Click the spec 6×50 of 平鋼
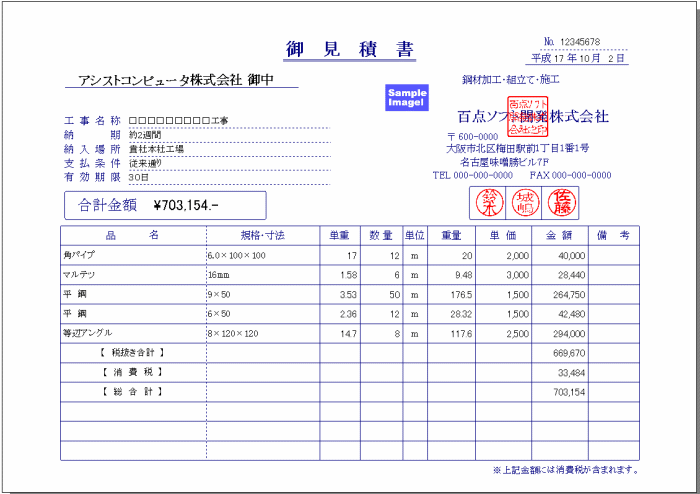The width and height of the screenshot is (700, 494). click(x=219, y=314)
